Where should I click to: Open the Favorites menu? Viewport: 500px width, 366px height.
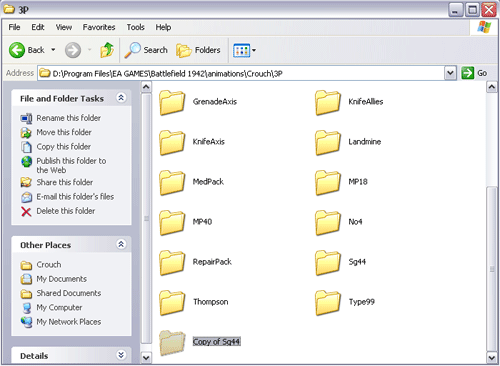[x=99, y=27]
